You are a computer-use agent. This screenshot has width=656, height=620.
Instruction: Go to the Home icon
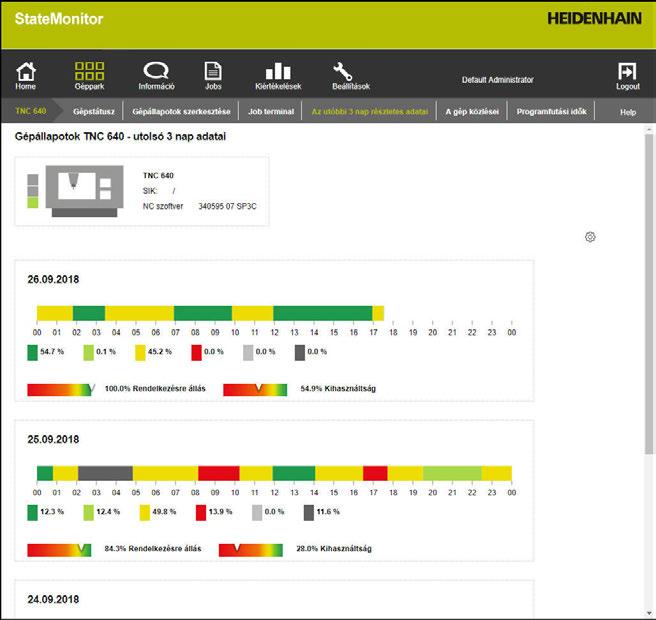26,72
